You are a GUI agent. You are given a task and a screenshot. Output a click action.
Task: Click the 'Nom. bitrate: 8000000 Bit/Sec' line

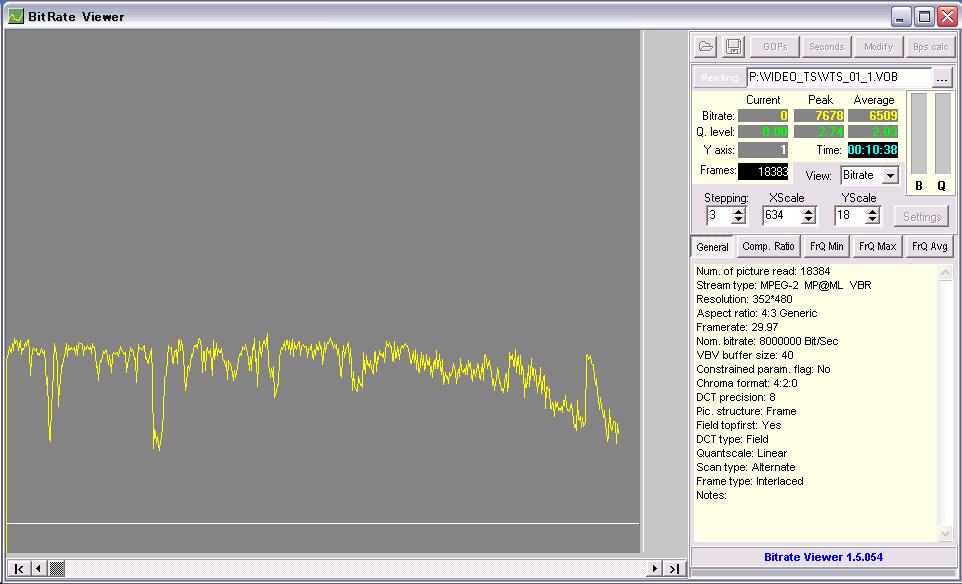767,341
